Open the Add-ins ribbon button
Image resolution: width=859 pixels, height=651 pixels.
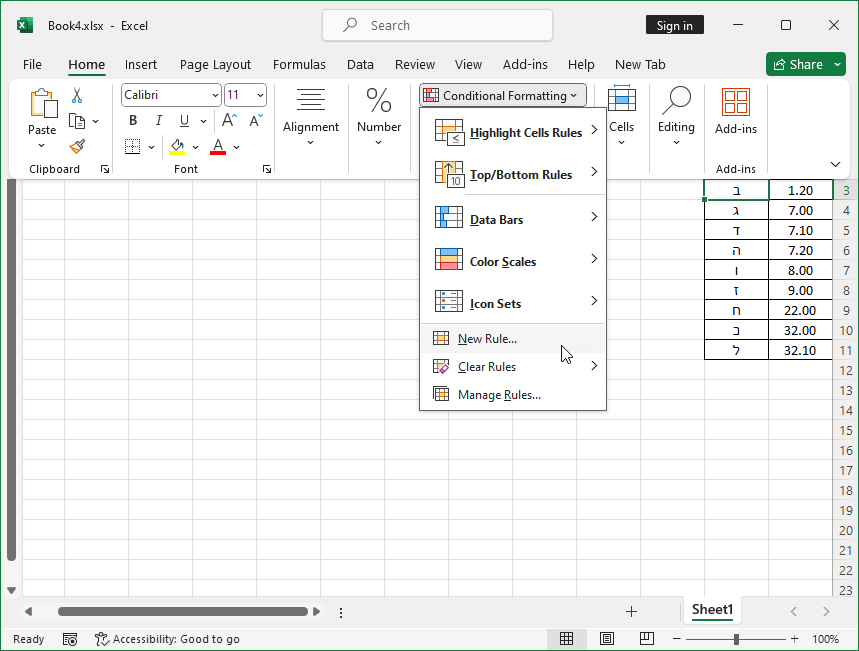coord(735,111)
